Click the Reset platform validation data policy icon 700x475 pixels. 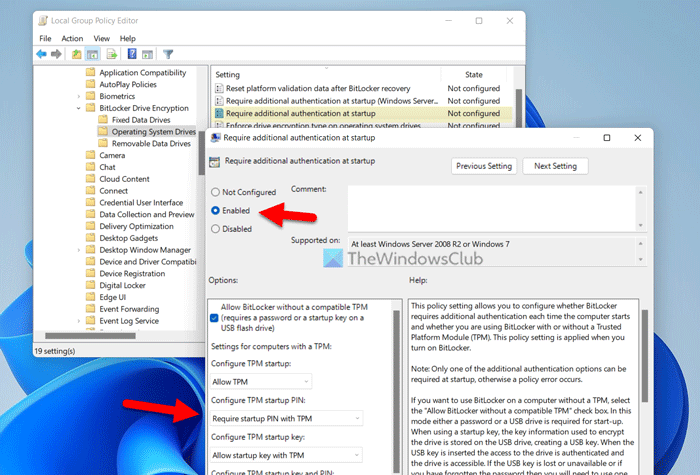[219, 88]
